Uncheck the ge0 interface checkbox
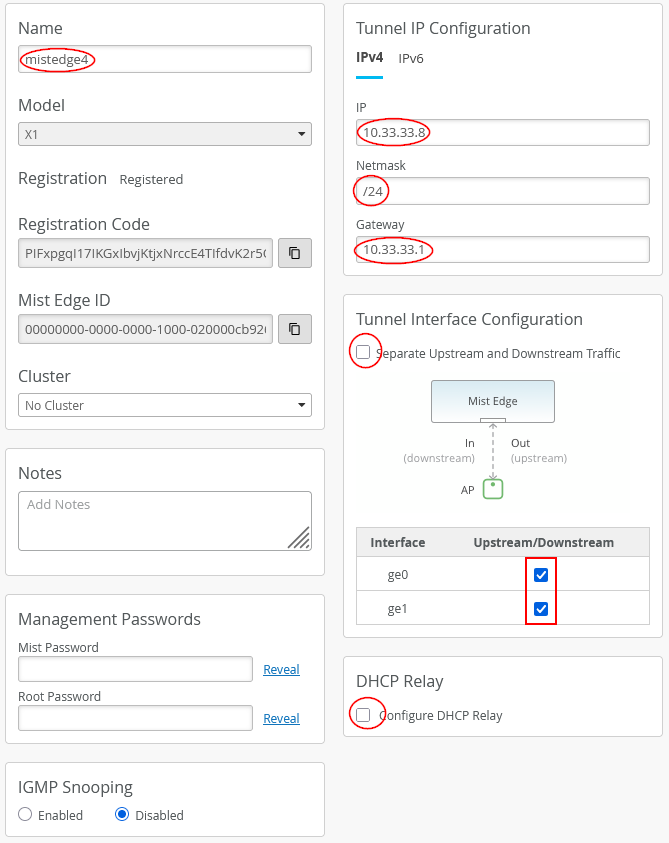Screen dimensions: 669x843 [540, 574]
